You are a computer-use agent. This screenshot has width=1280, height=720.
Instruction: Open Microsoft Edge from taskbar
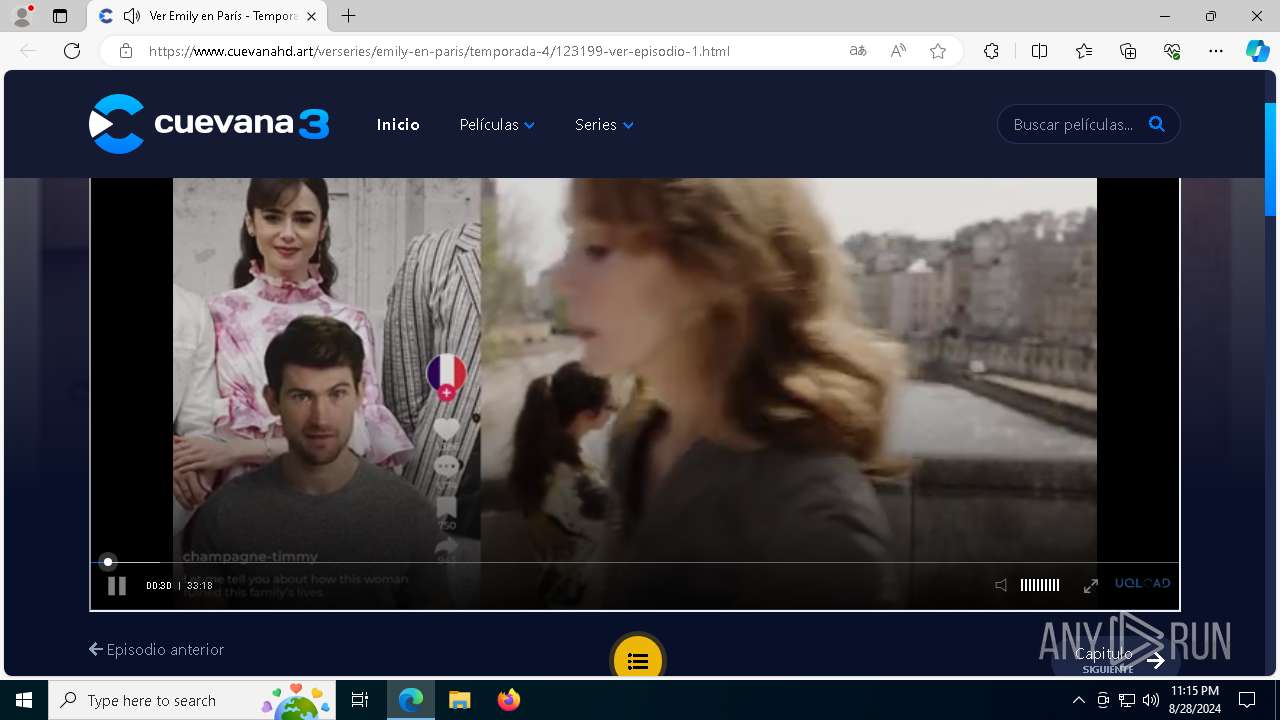pos(411,700)
